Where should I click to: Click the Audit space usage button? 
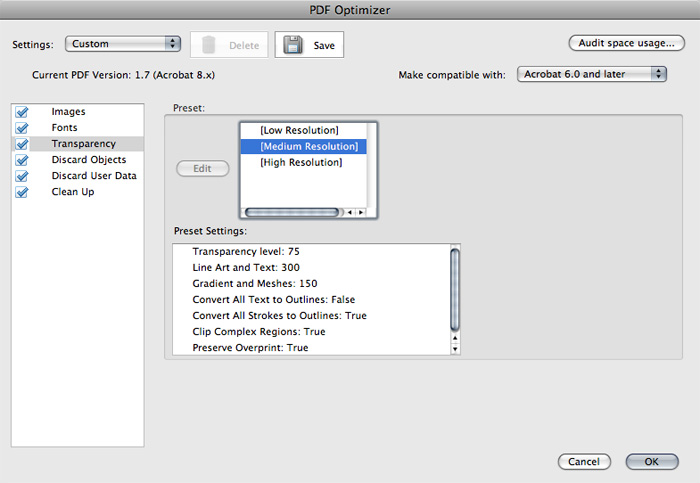point(626,44)
